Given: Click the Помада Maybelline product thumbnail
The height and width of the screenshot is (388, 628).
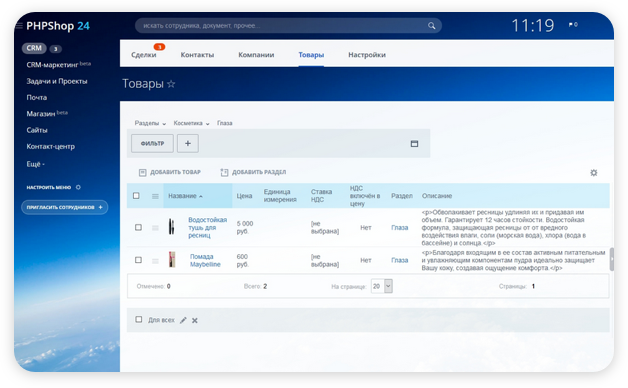Looking at the screenshot, I should [172, 259].
